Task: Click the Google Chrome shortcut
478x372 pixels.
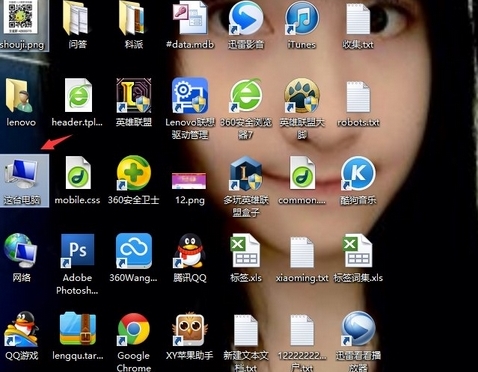Action: 134,329
